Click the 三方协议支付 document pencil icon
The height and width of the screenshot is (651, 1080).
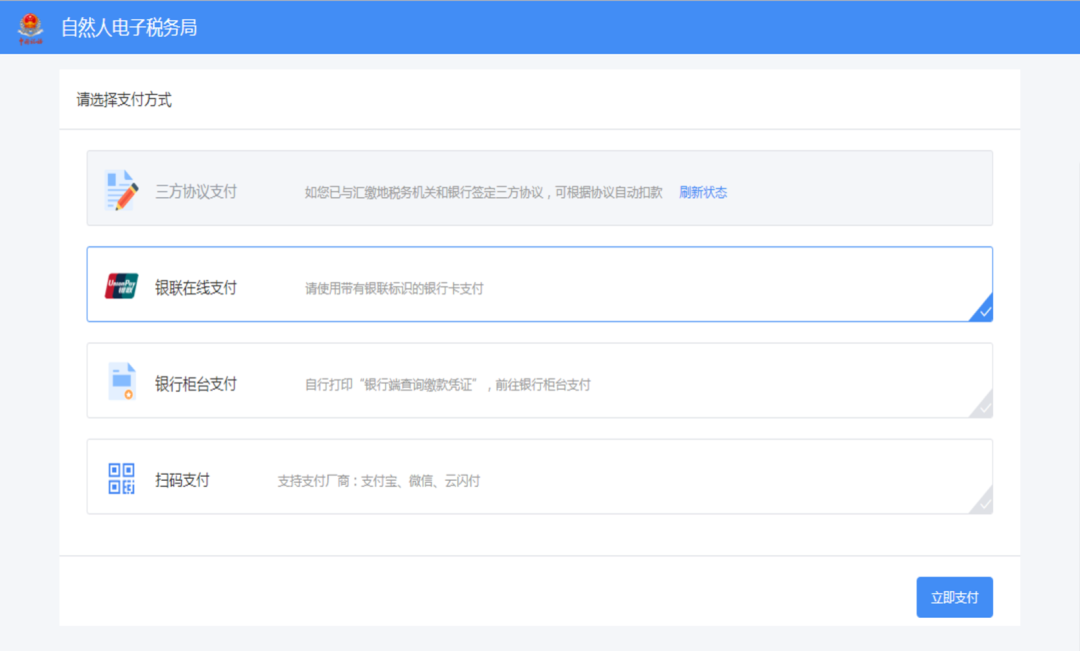[x=121, y=190]
